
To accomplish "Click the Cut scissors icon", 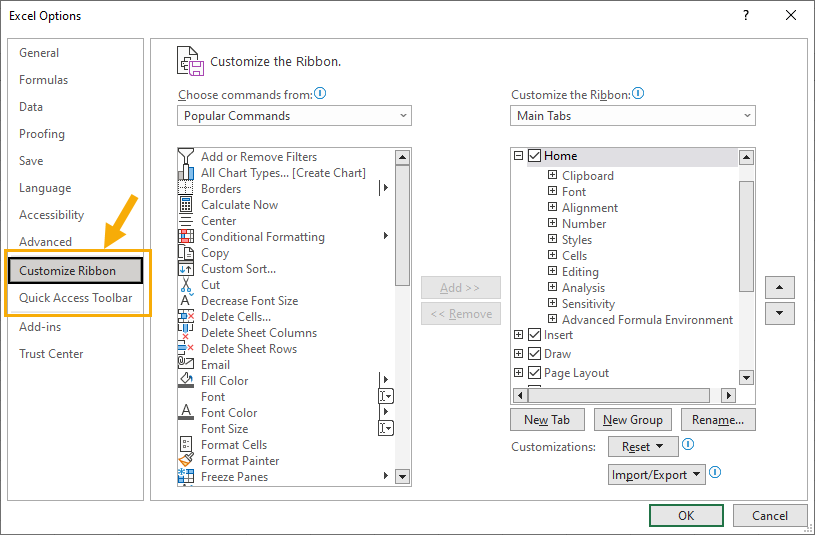I will [x=186, y=285].
